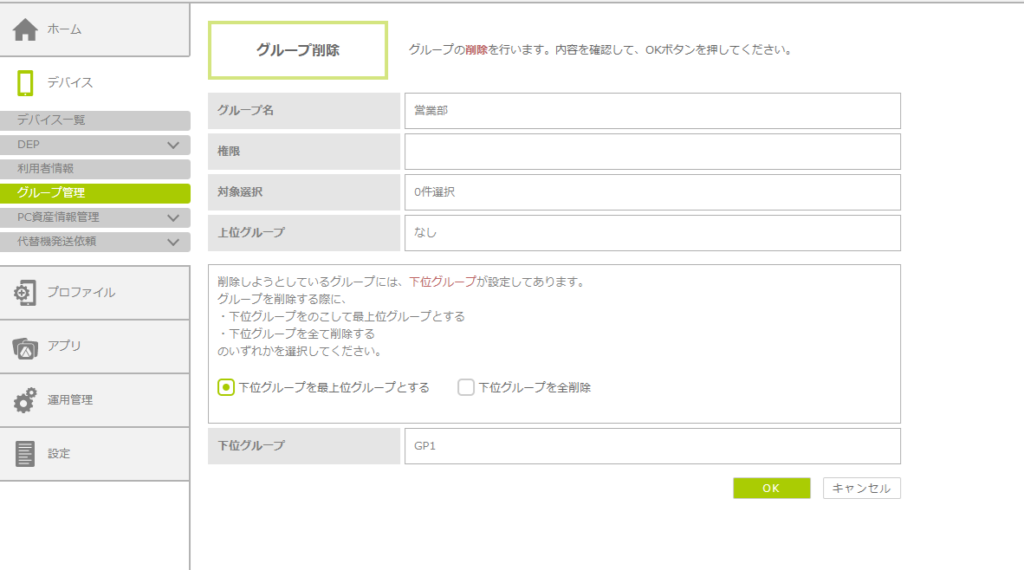Click the 対象選択 field showing 0件選択
The height and width of the screenshot is (570, 1024).
tap(652, 192)
